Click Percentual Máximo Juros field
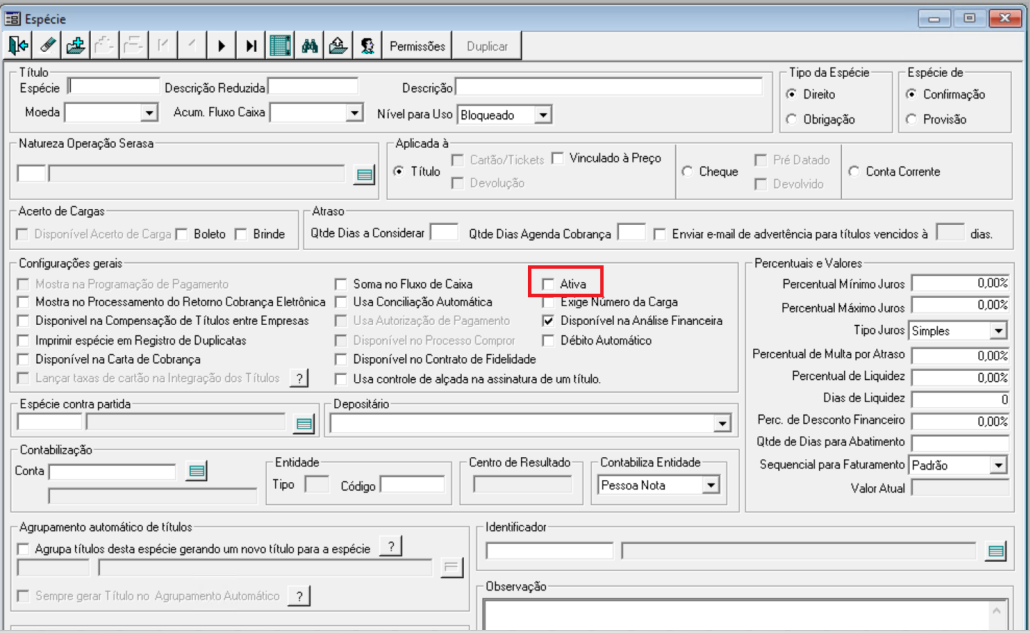 pyautogui.click(x=960, y=306)
